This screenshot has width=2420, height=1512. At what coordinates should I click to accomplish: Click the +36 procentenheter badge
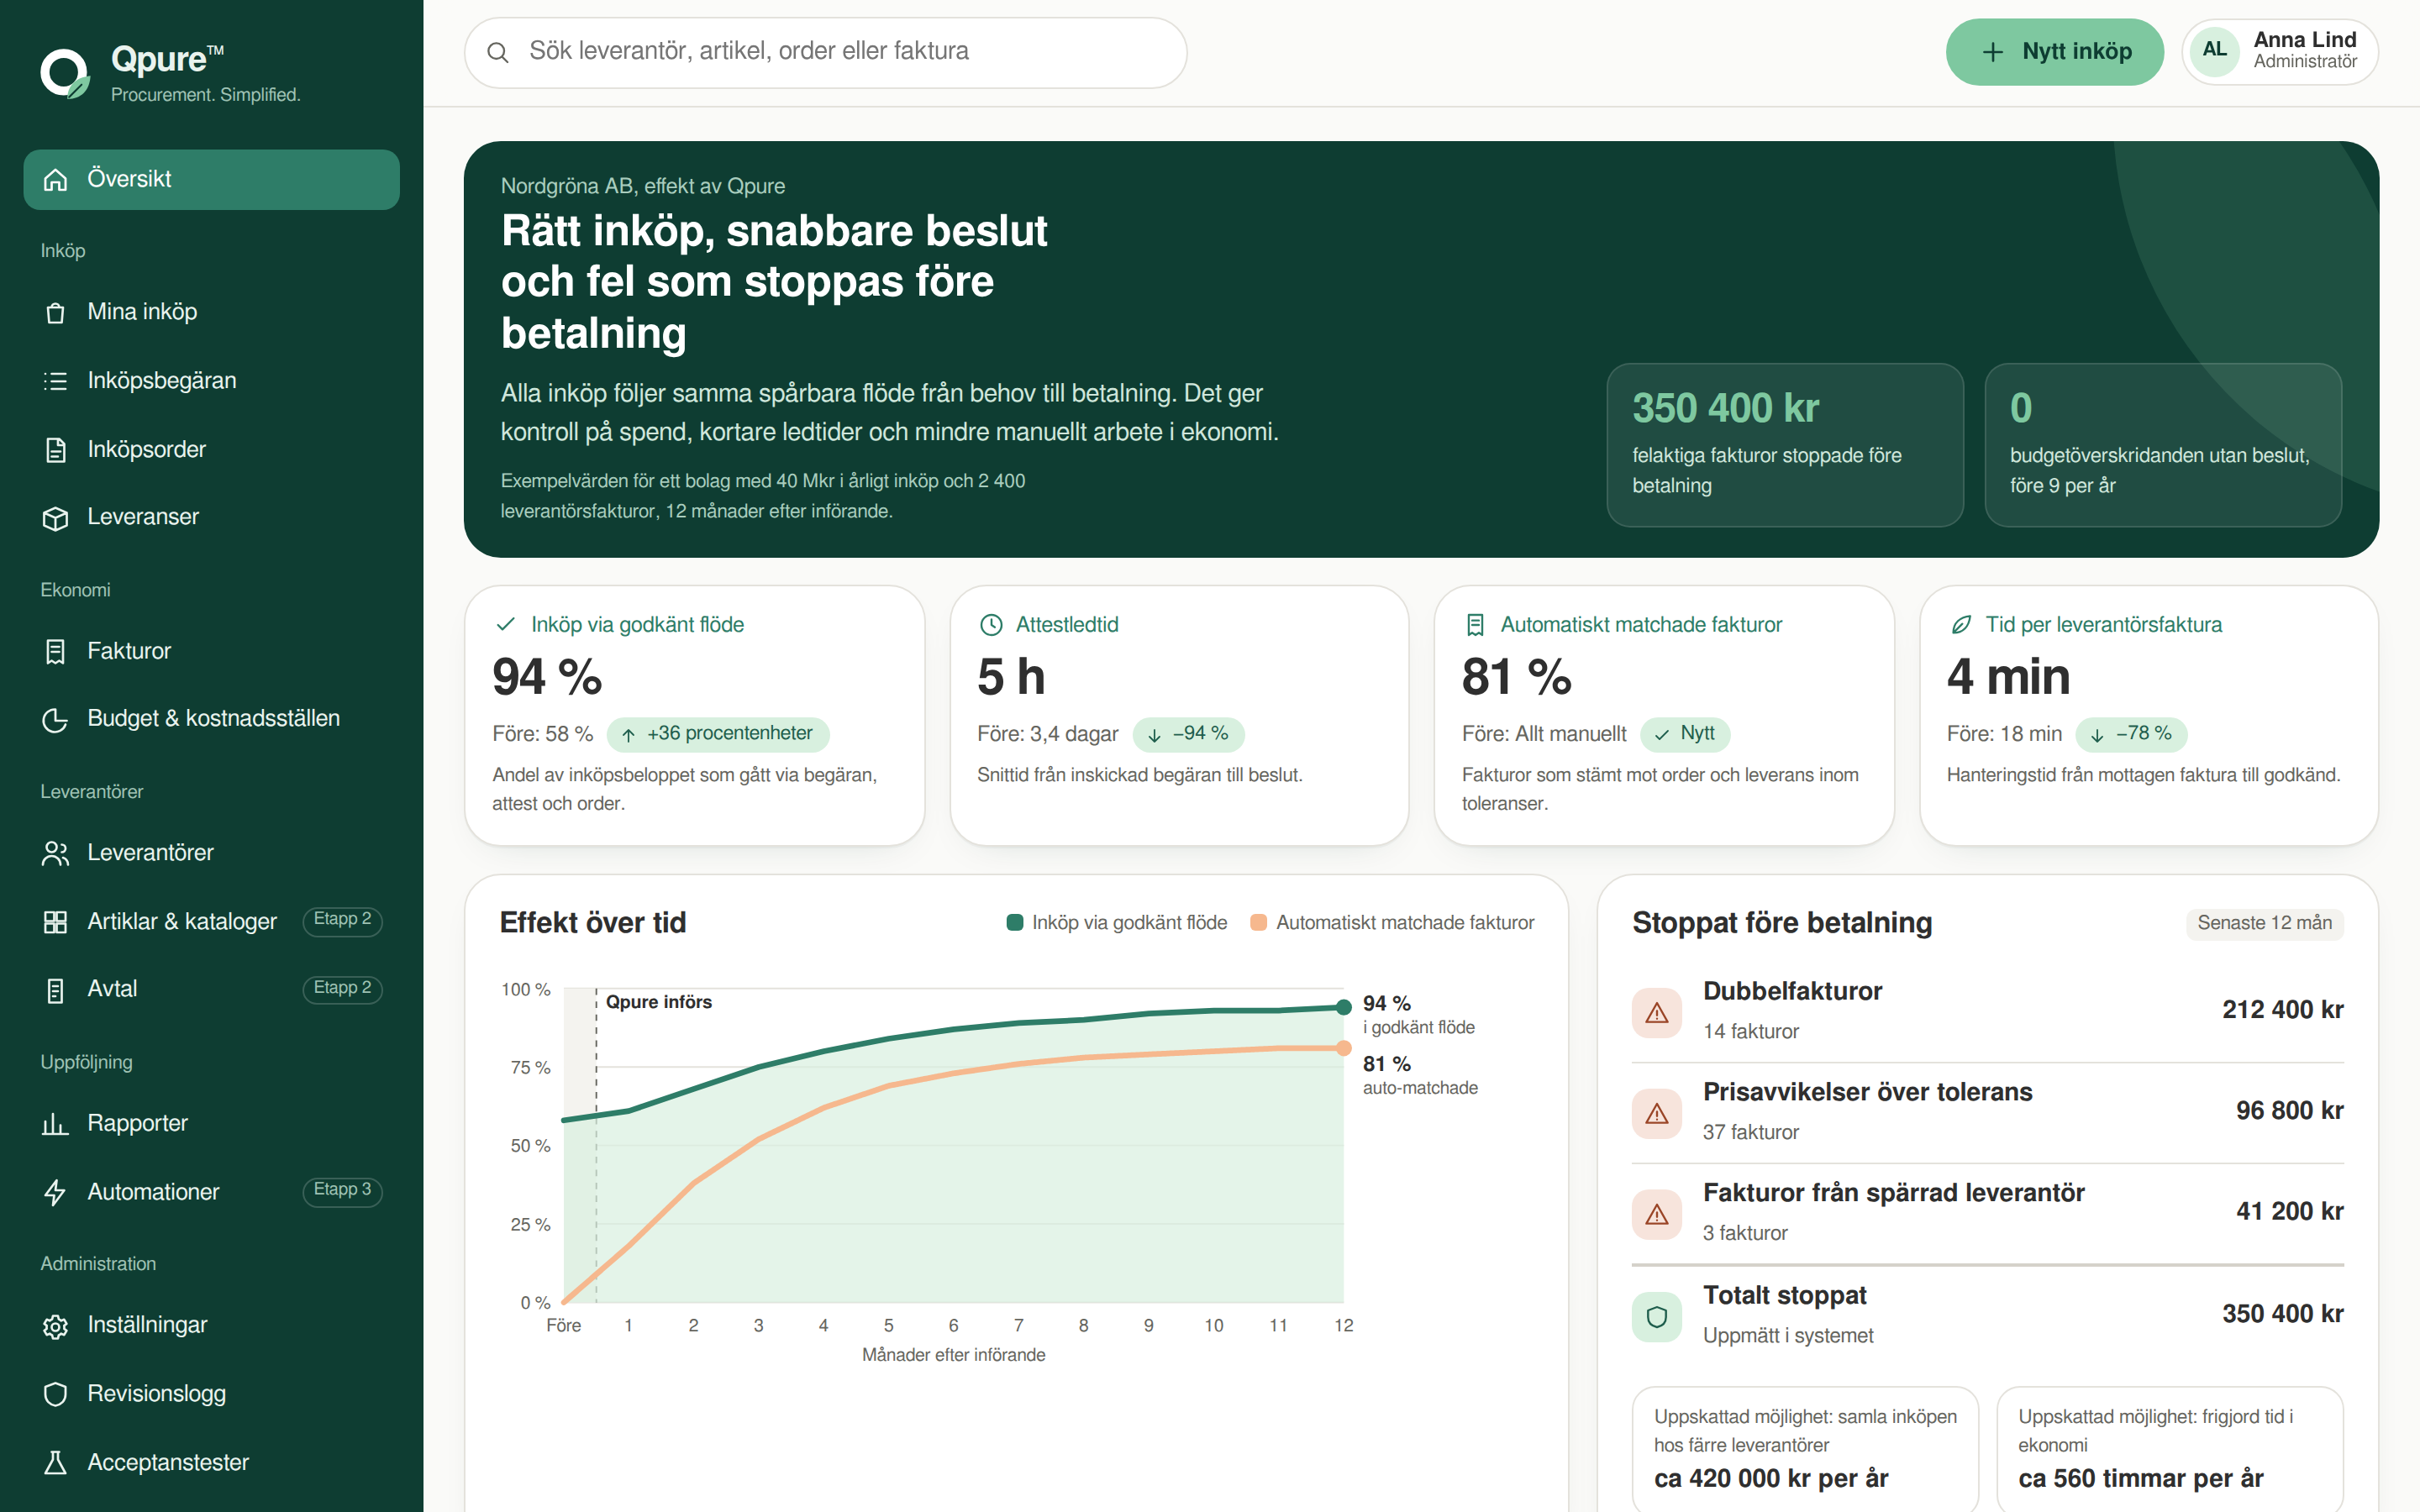point(718,734)
